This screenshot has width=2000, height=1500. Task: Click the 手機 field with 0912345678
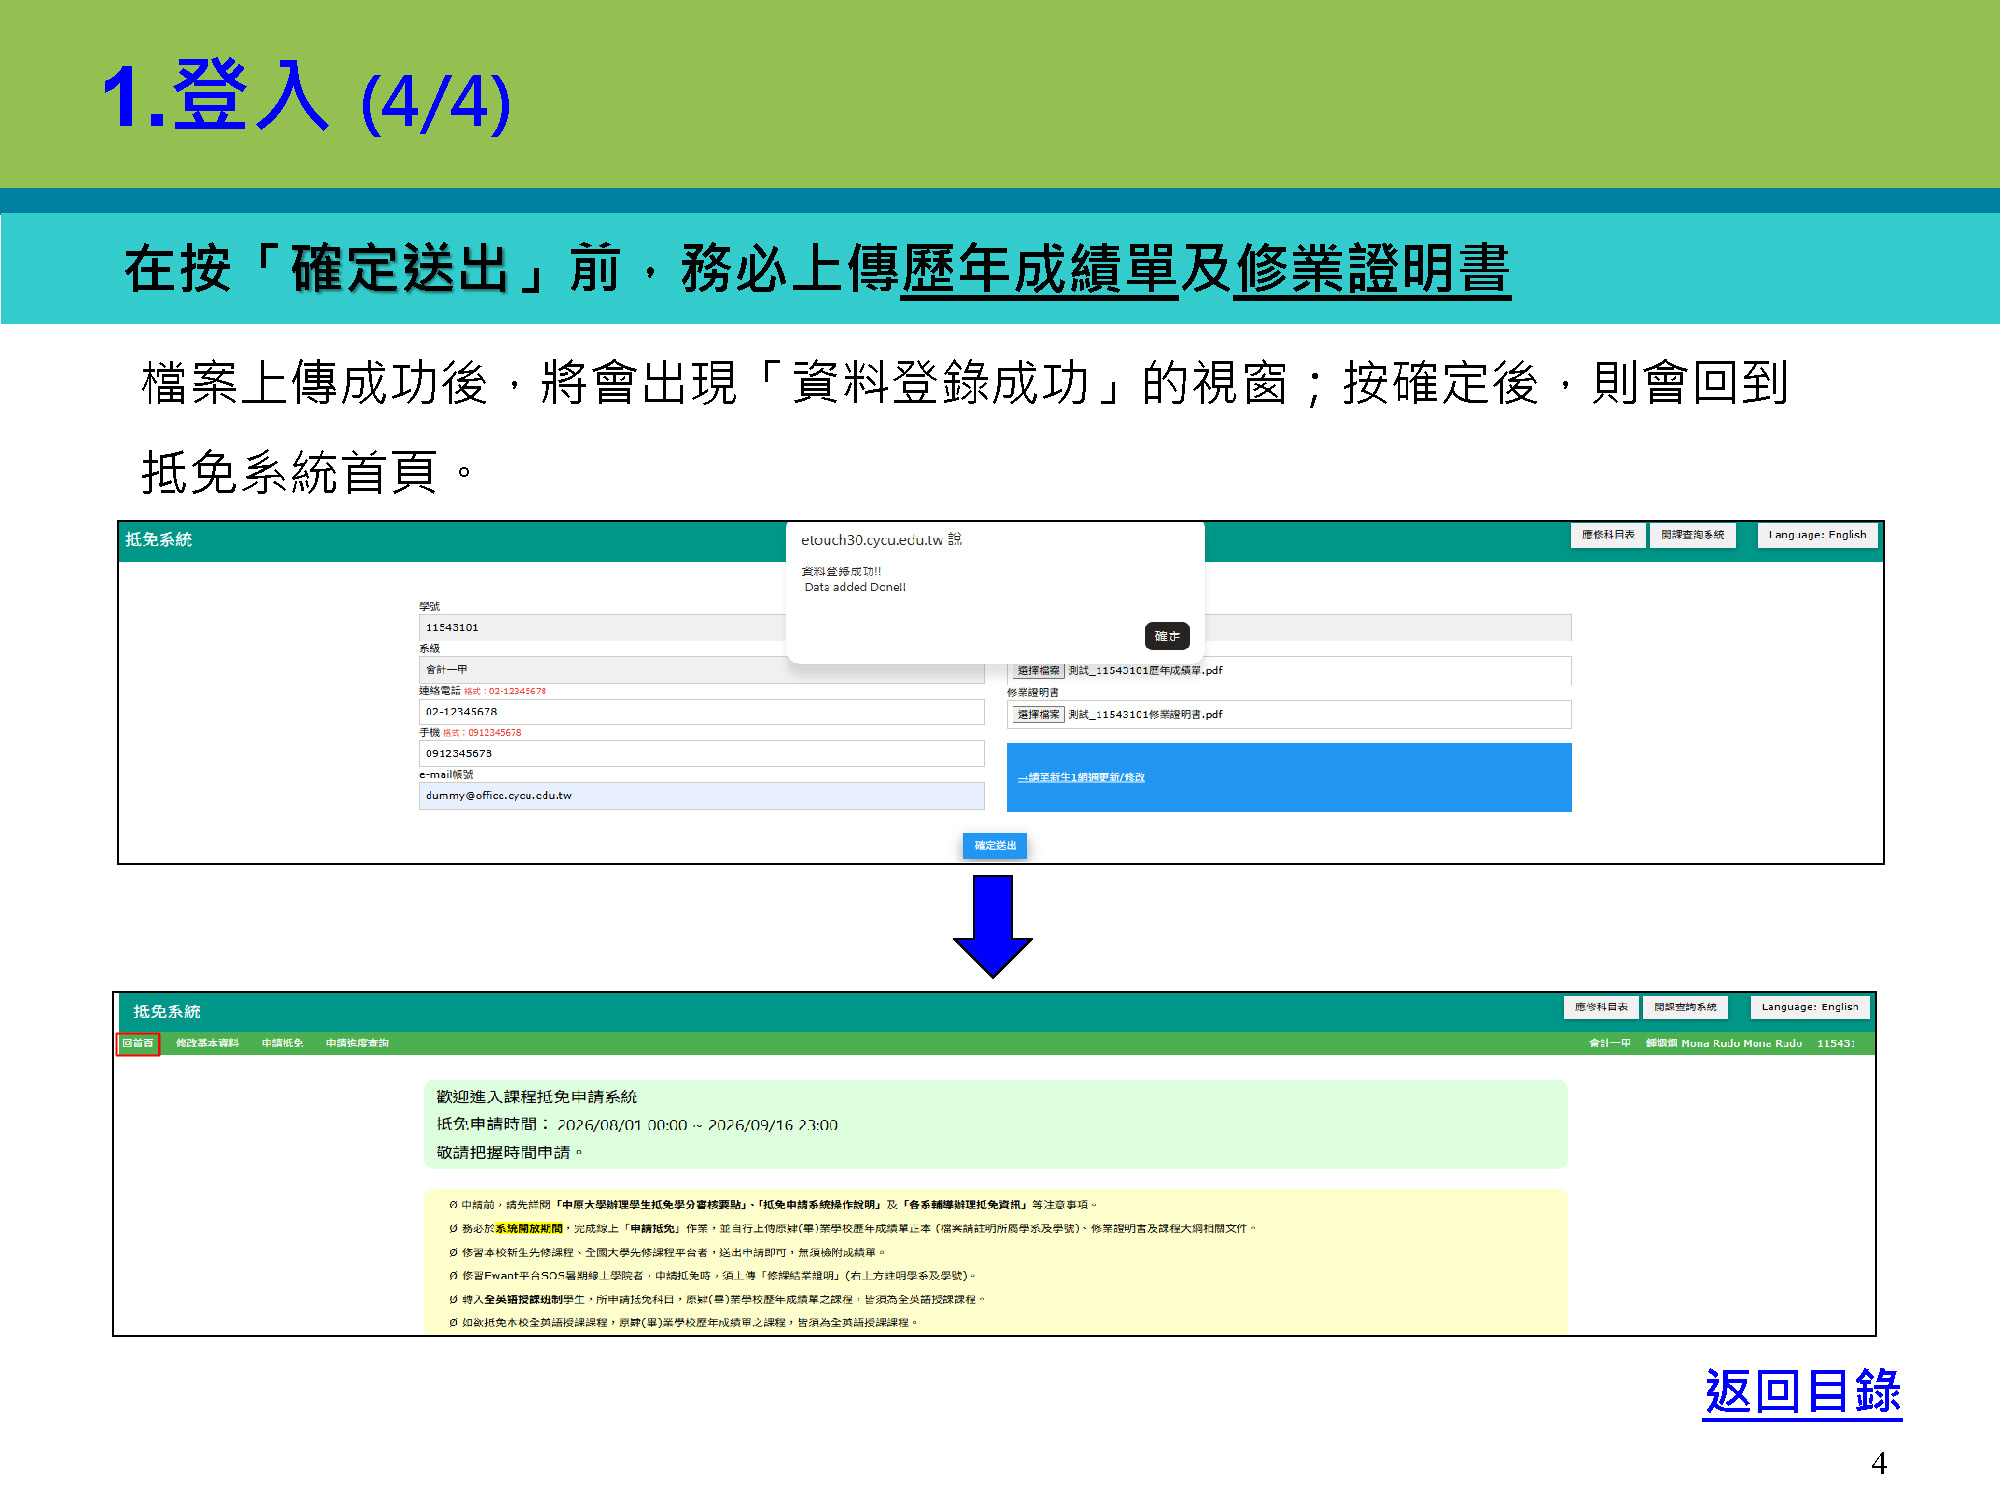pos(701,754)
